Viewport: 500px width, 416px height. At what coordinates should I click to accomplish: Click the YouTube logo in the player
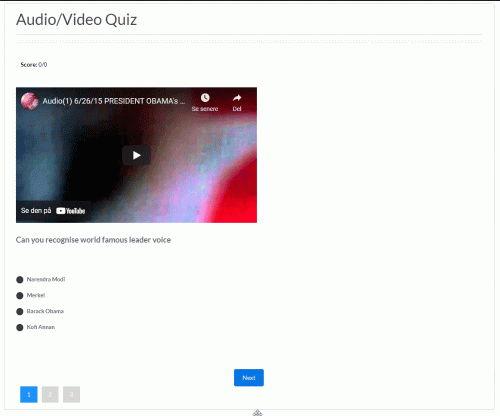[71, 211]
